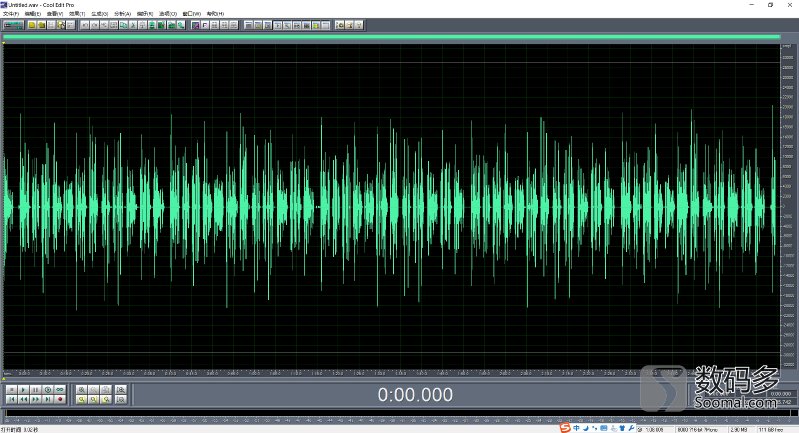Click the green display range bar above the waveform
Viewport: 799px width, 433px height.
(390, 37)
